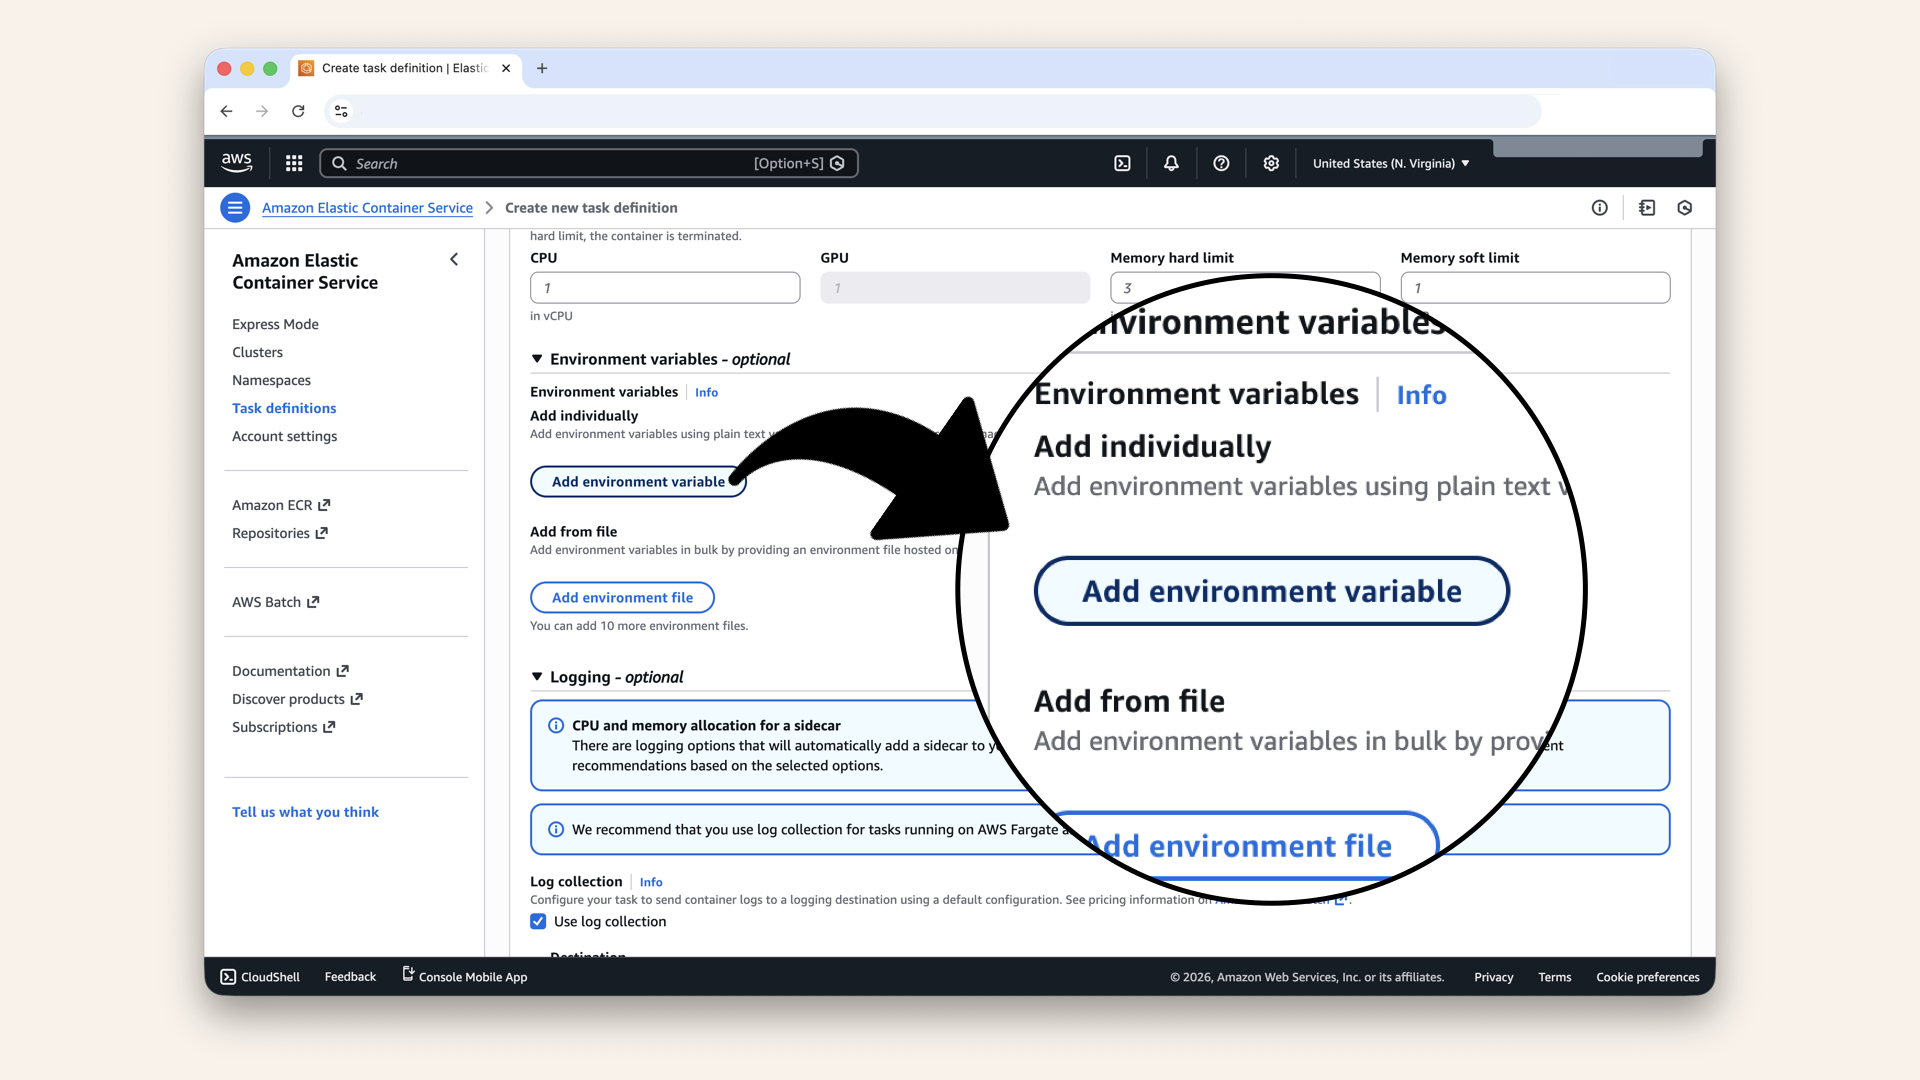Click the Tell us what you think link
Screen dimensions: 1920x1080
[x=305, y=812]
